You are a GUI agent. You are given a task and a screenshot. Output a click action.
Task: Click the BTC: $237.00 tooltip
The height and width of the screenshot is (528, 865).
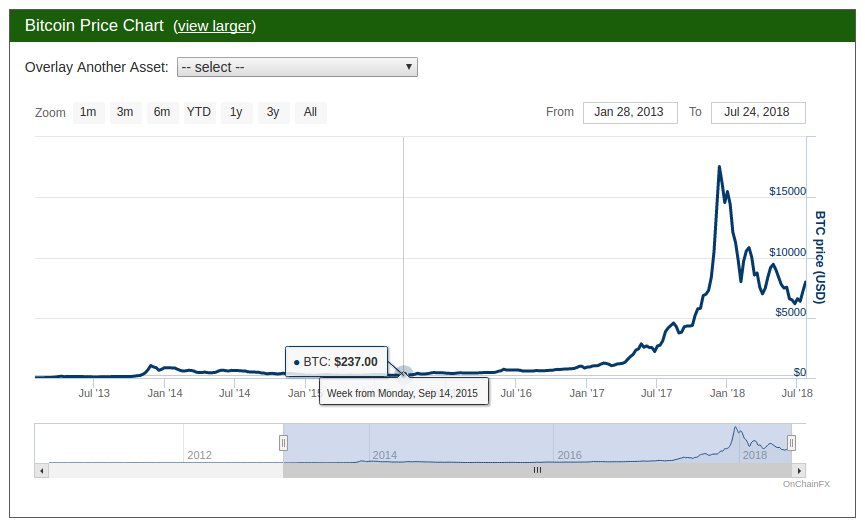337,362
